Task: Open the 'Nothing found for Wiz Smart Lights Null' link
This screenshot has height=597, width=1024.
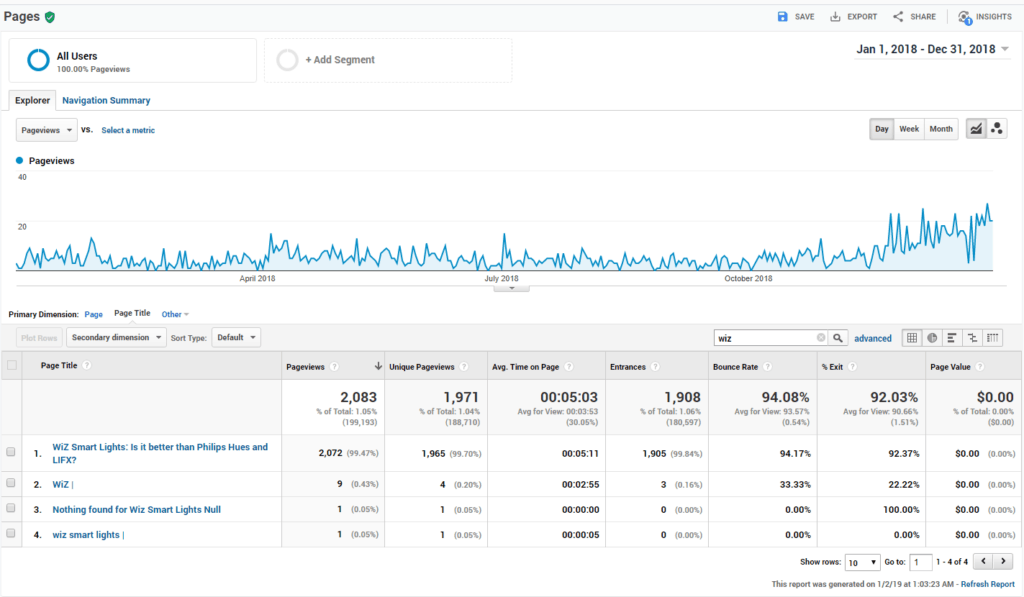Action: point(136,509)
